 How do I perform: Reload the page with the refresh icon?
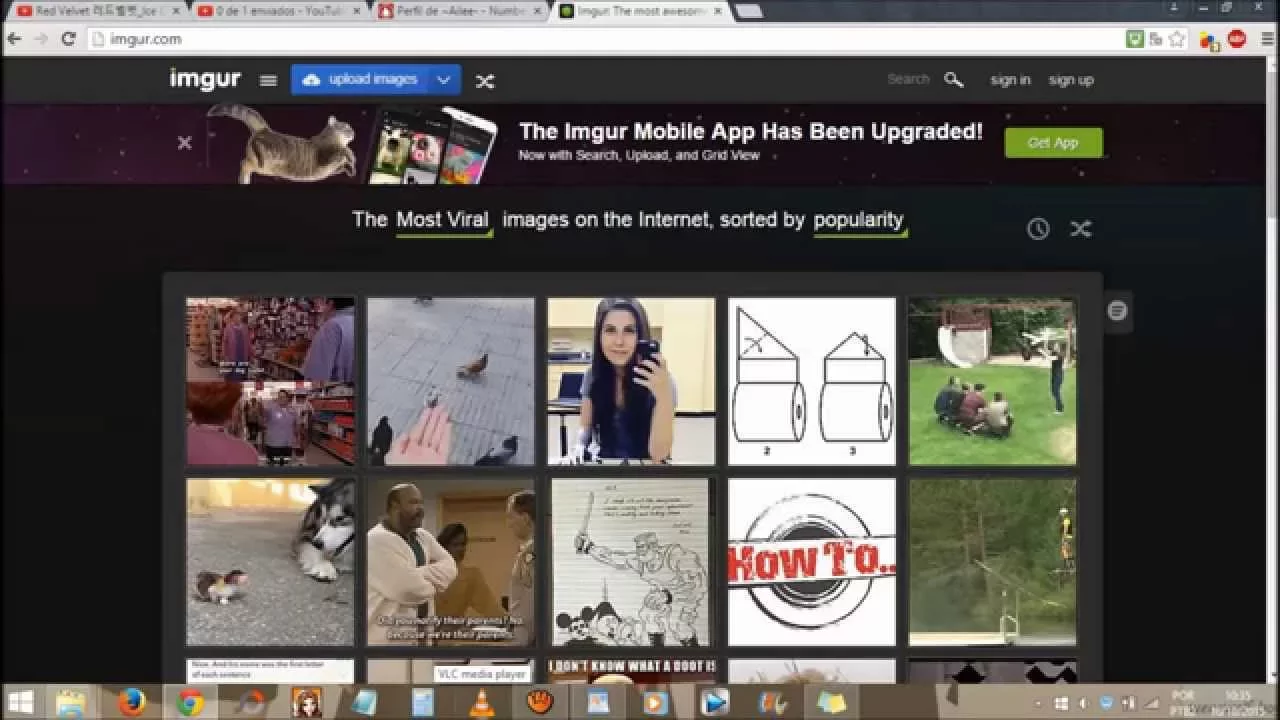click(68, 39)
